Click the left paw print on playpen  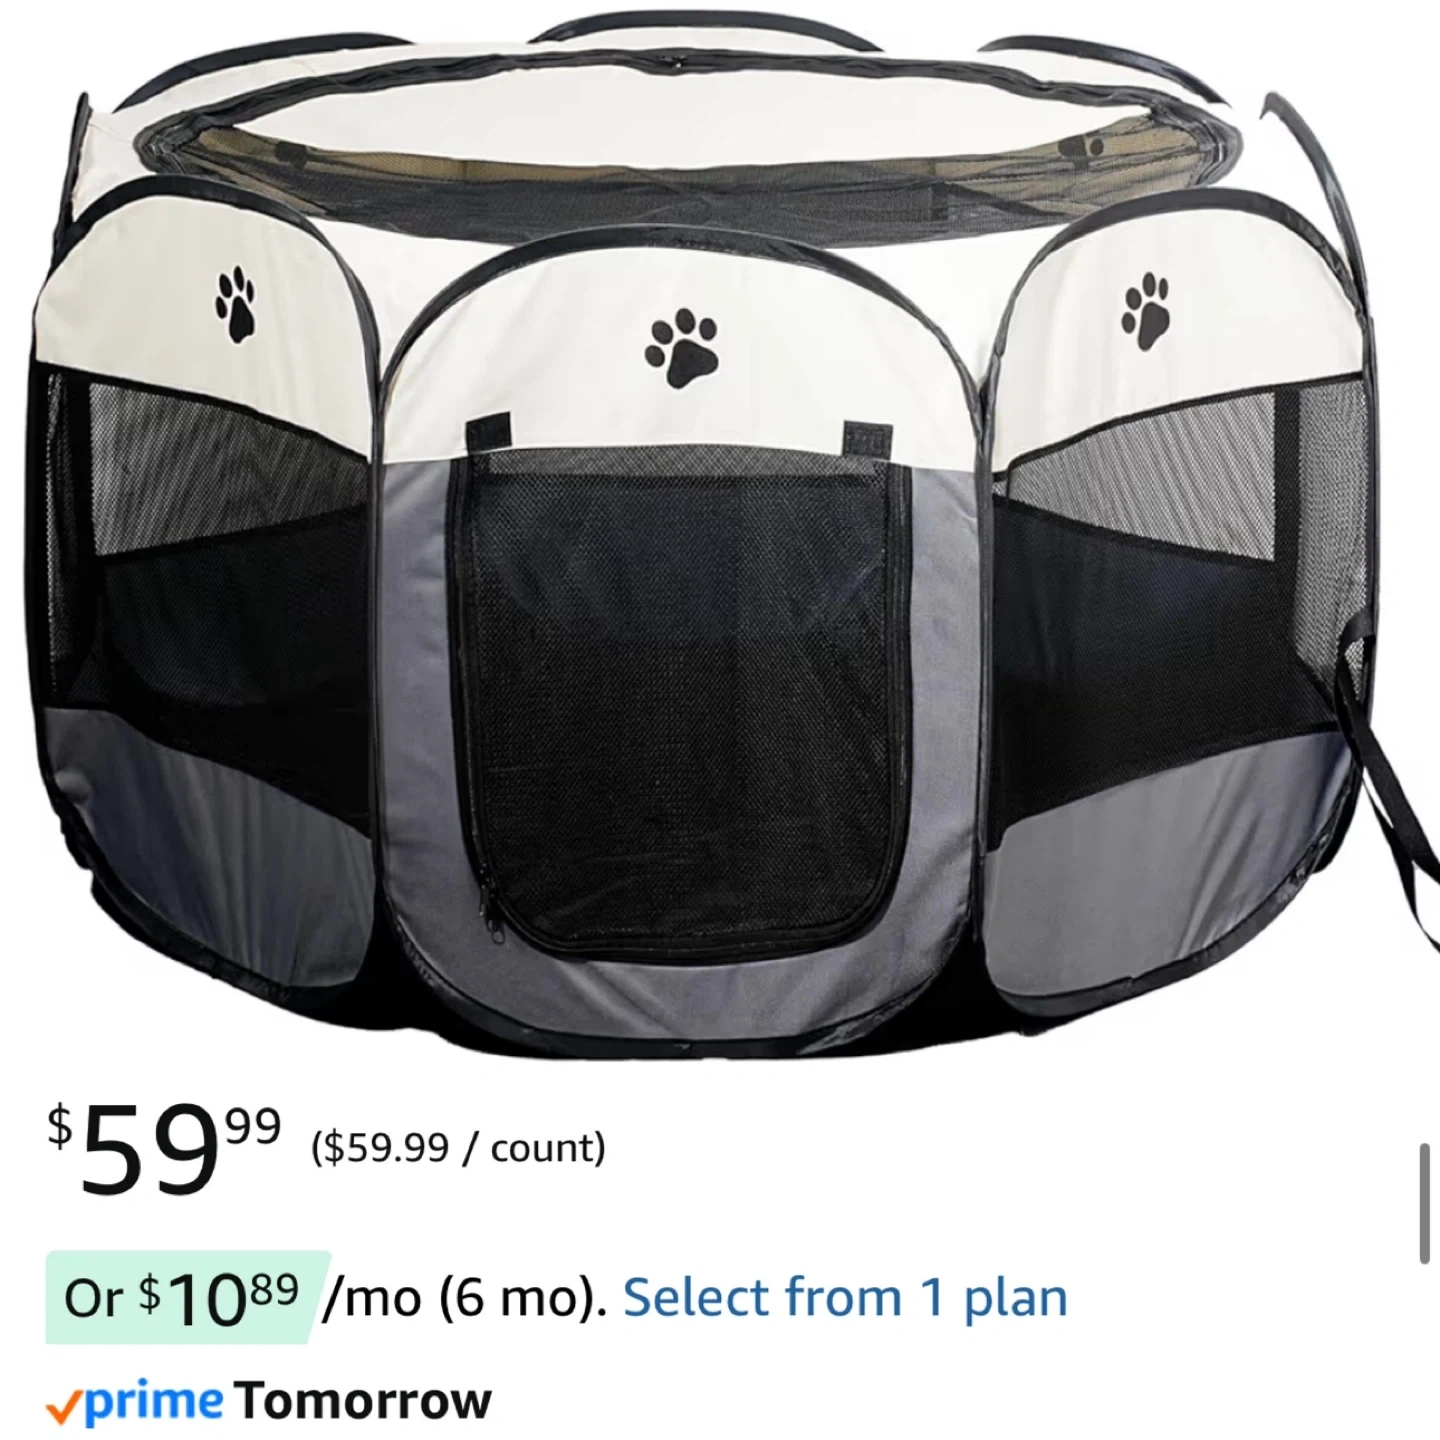coord(236,304)
